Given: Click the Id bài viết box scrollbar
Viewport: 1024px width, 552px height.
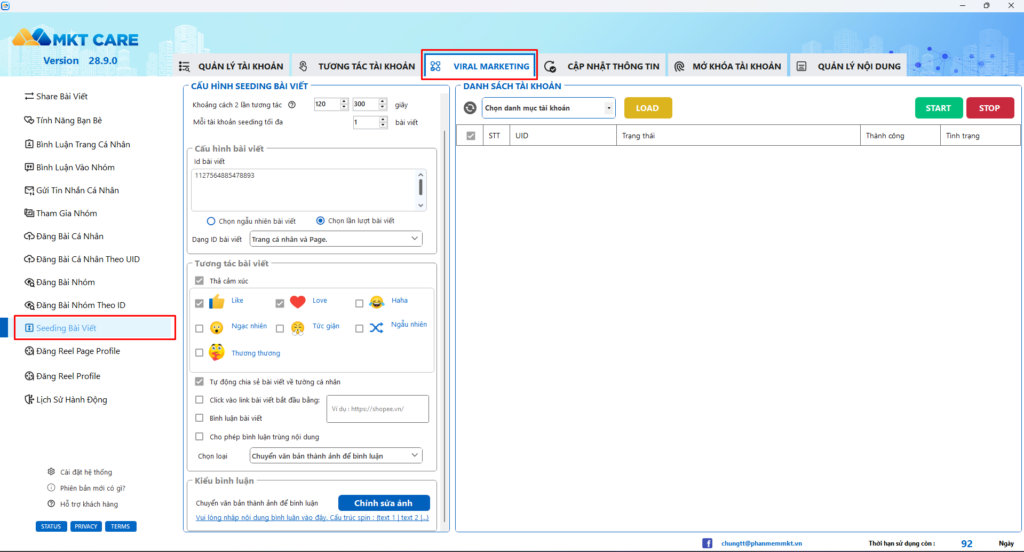Looking at the screenshot, I should 421,186.
